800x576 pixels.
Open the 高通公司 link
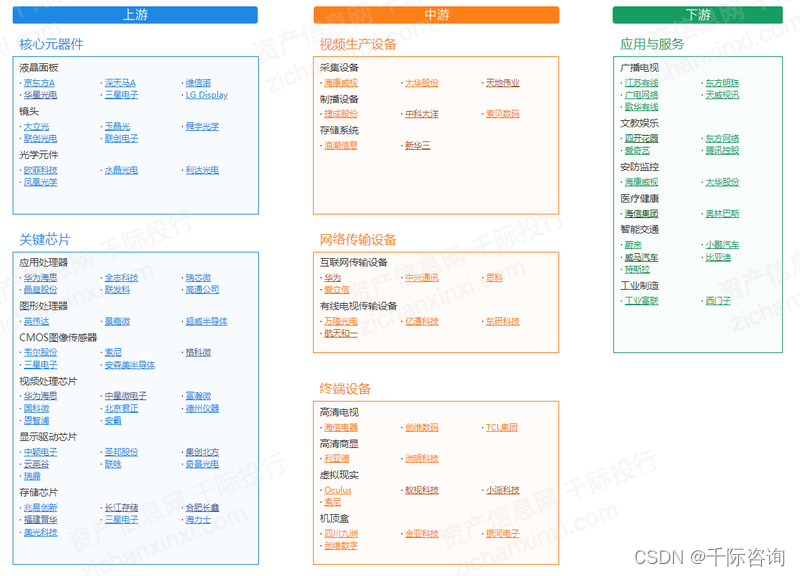tap(202, 290)
